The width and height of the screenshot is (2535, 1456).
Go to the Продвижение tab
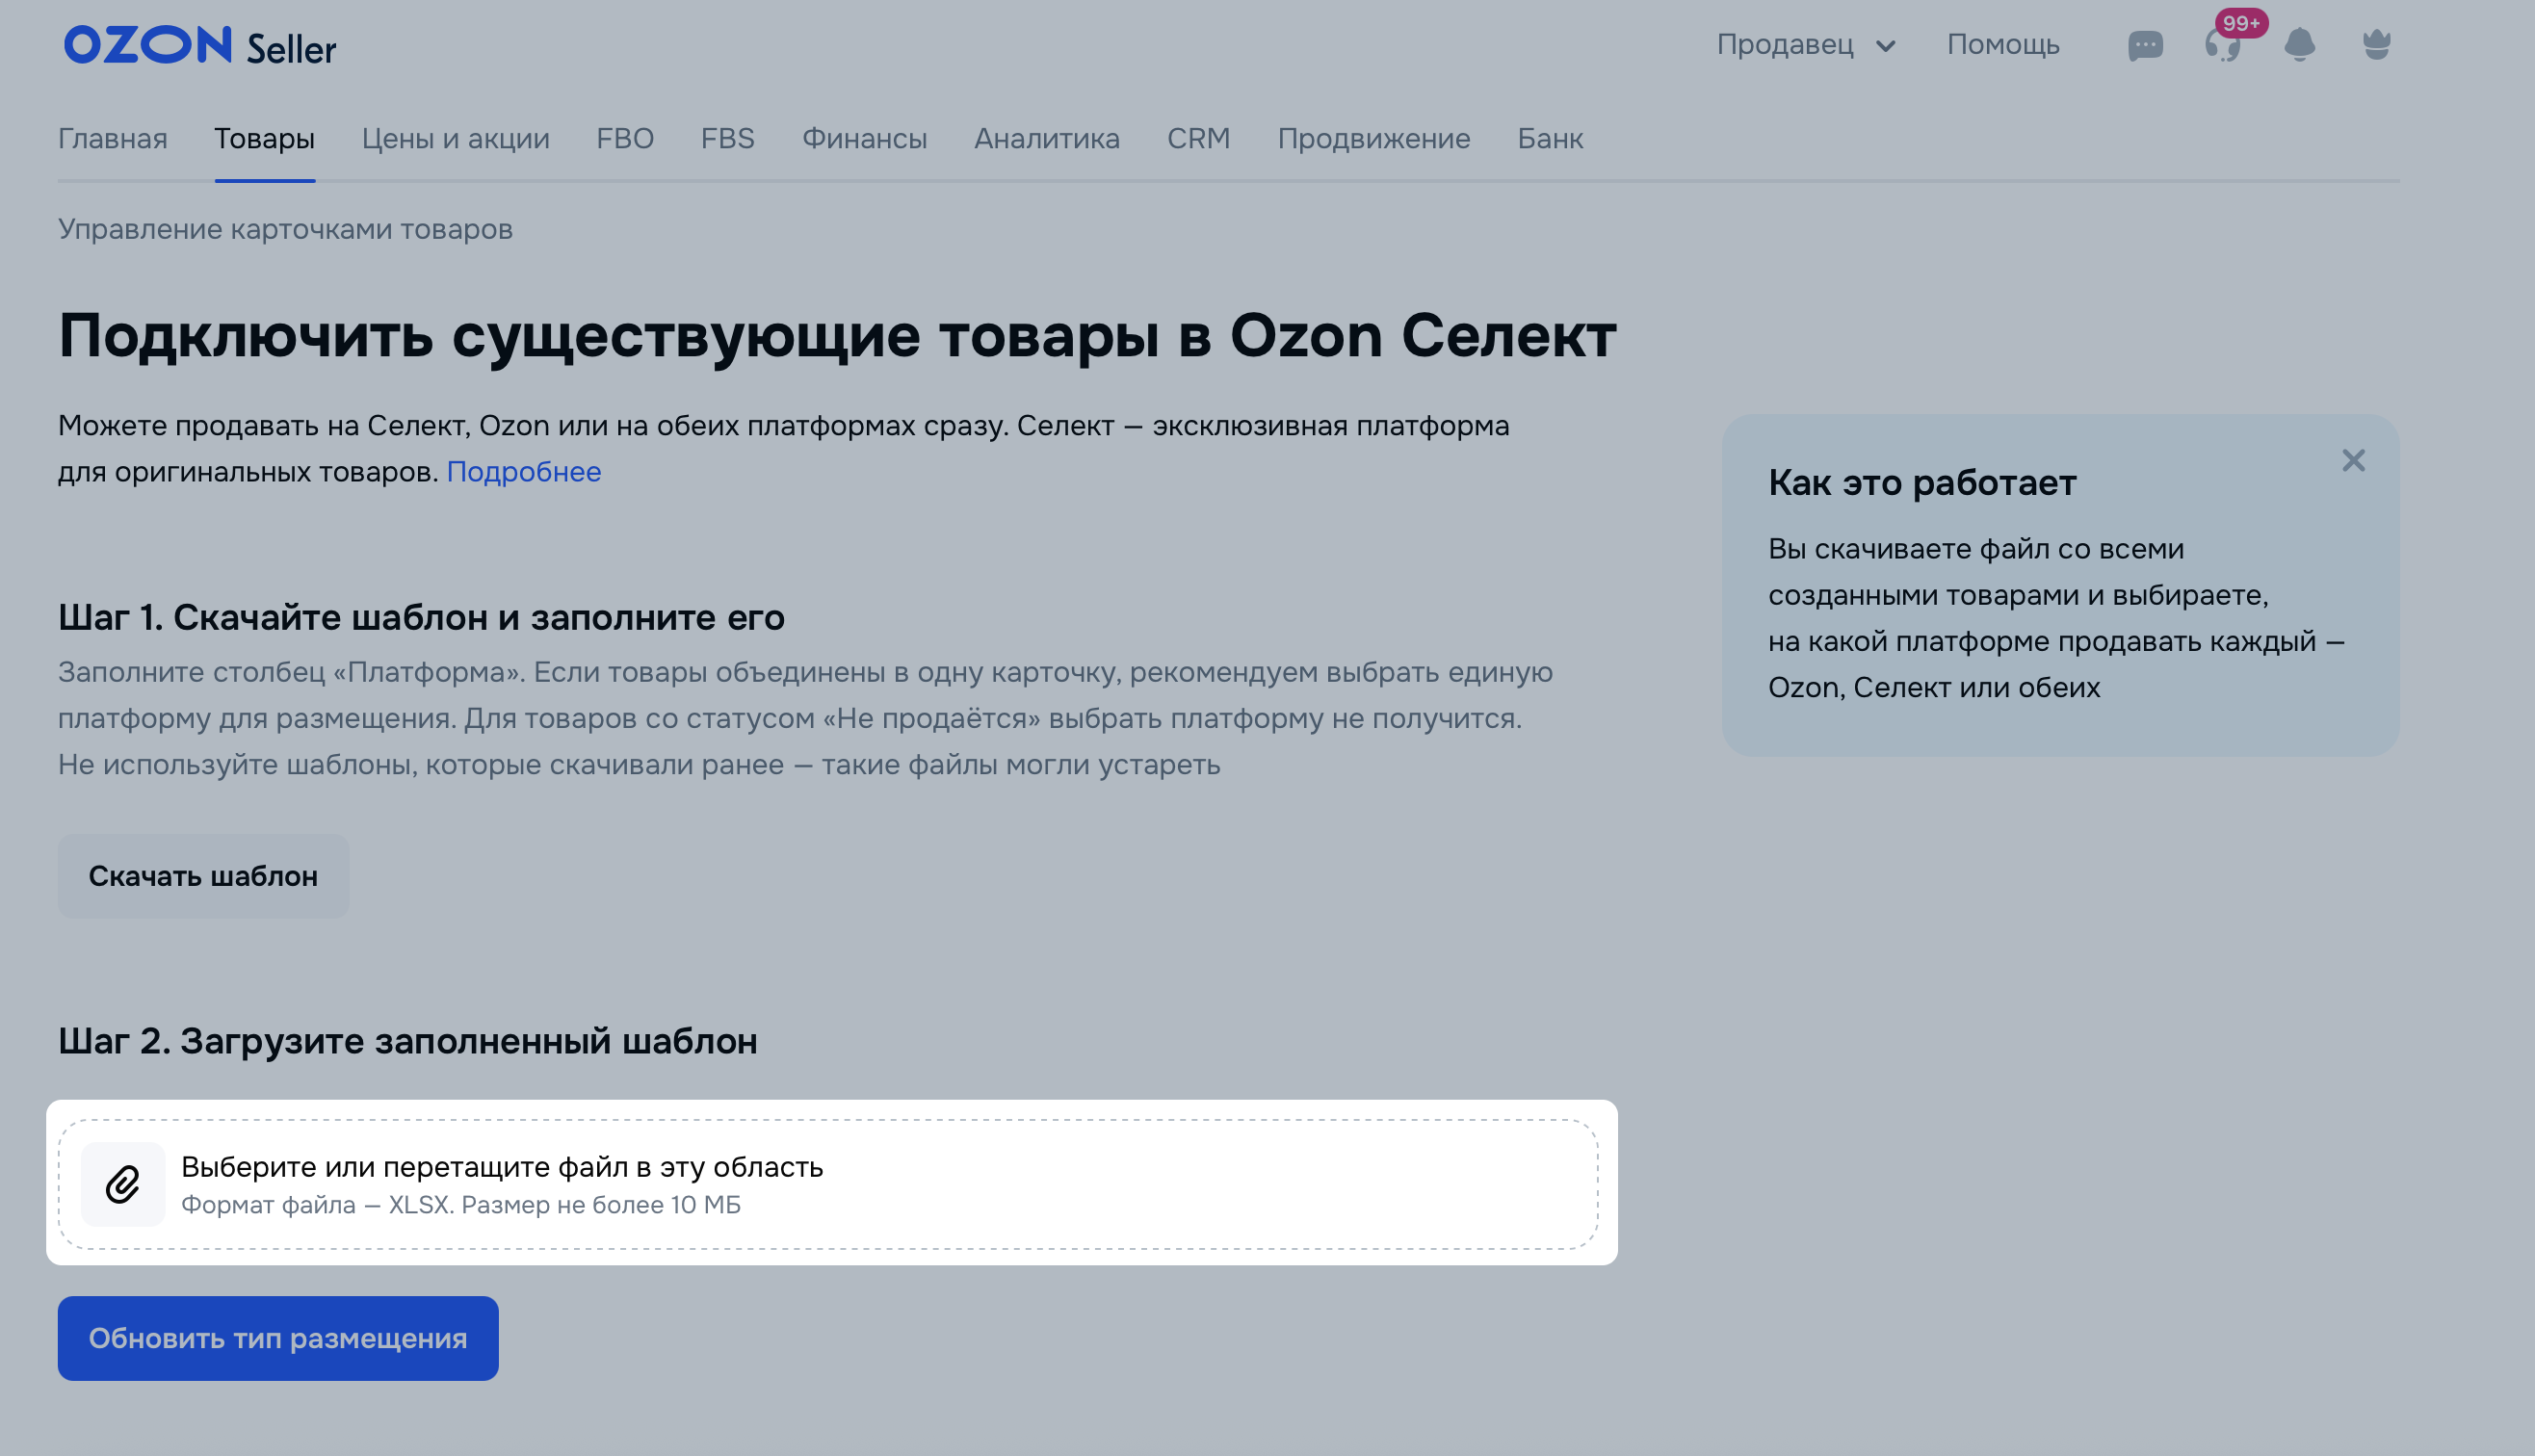coord(1373,139)
